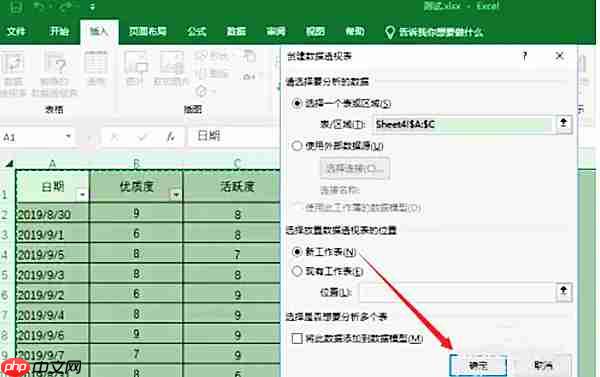Click the lightbulb Tell Me icon
The image size is (600, 377).
[390, 32]
